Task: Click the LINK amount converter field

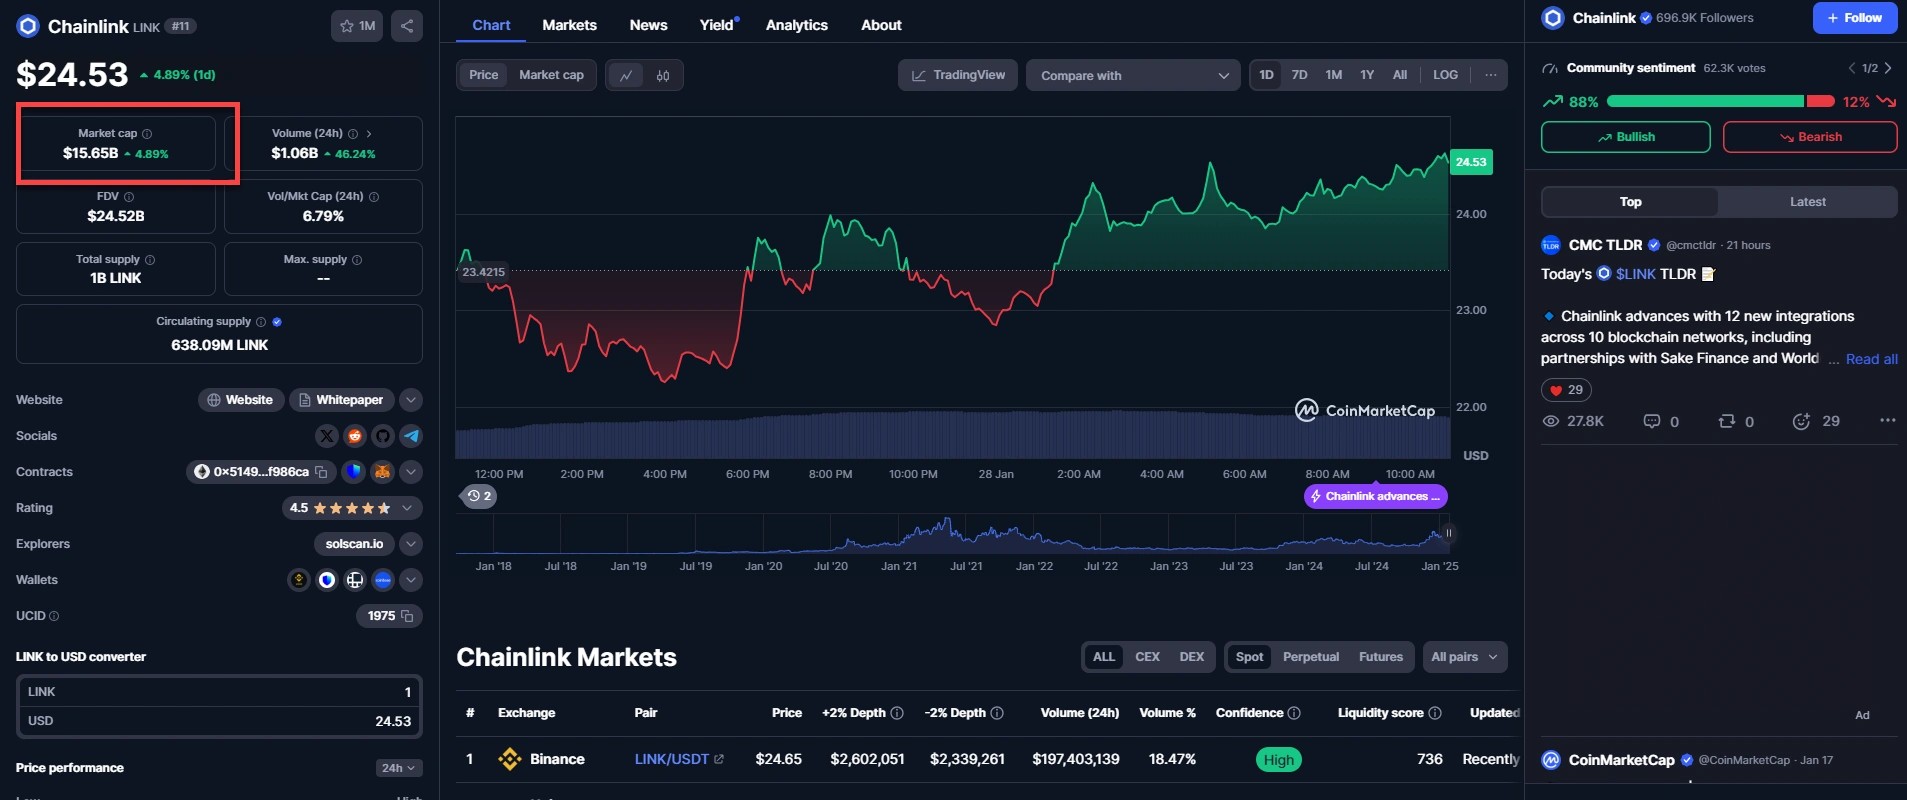Action: 219,692
